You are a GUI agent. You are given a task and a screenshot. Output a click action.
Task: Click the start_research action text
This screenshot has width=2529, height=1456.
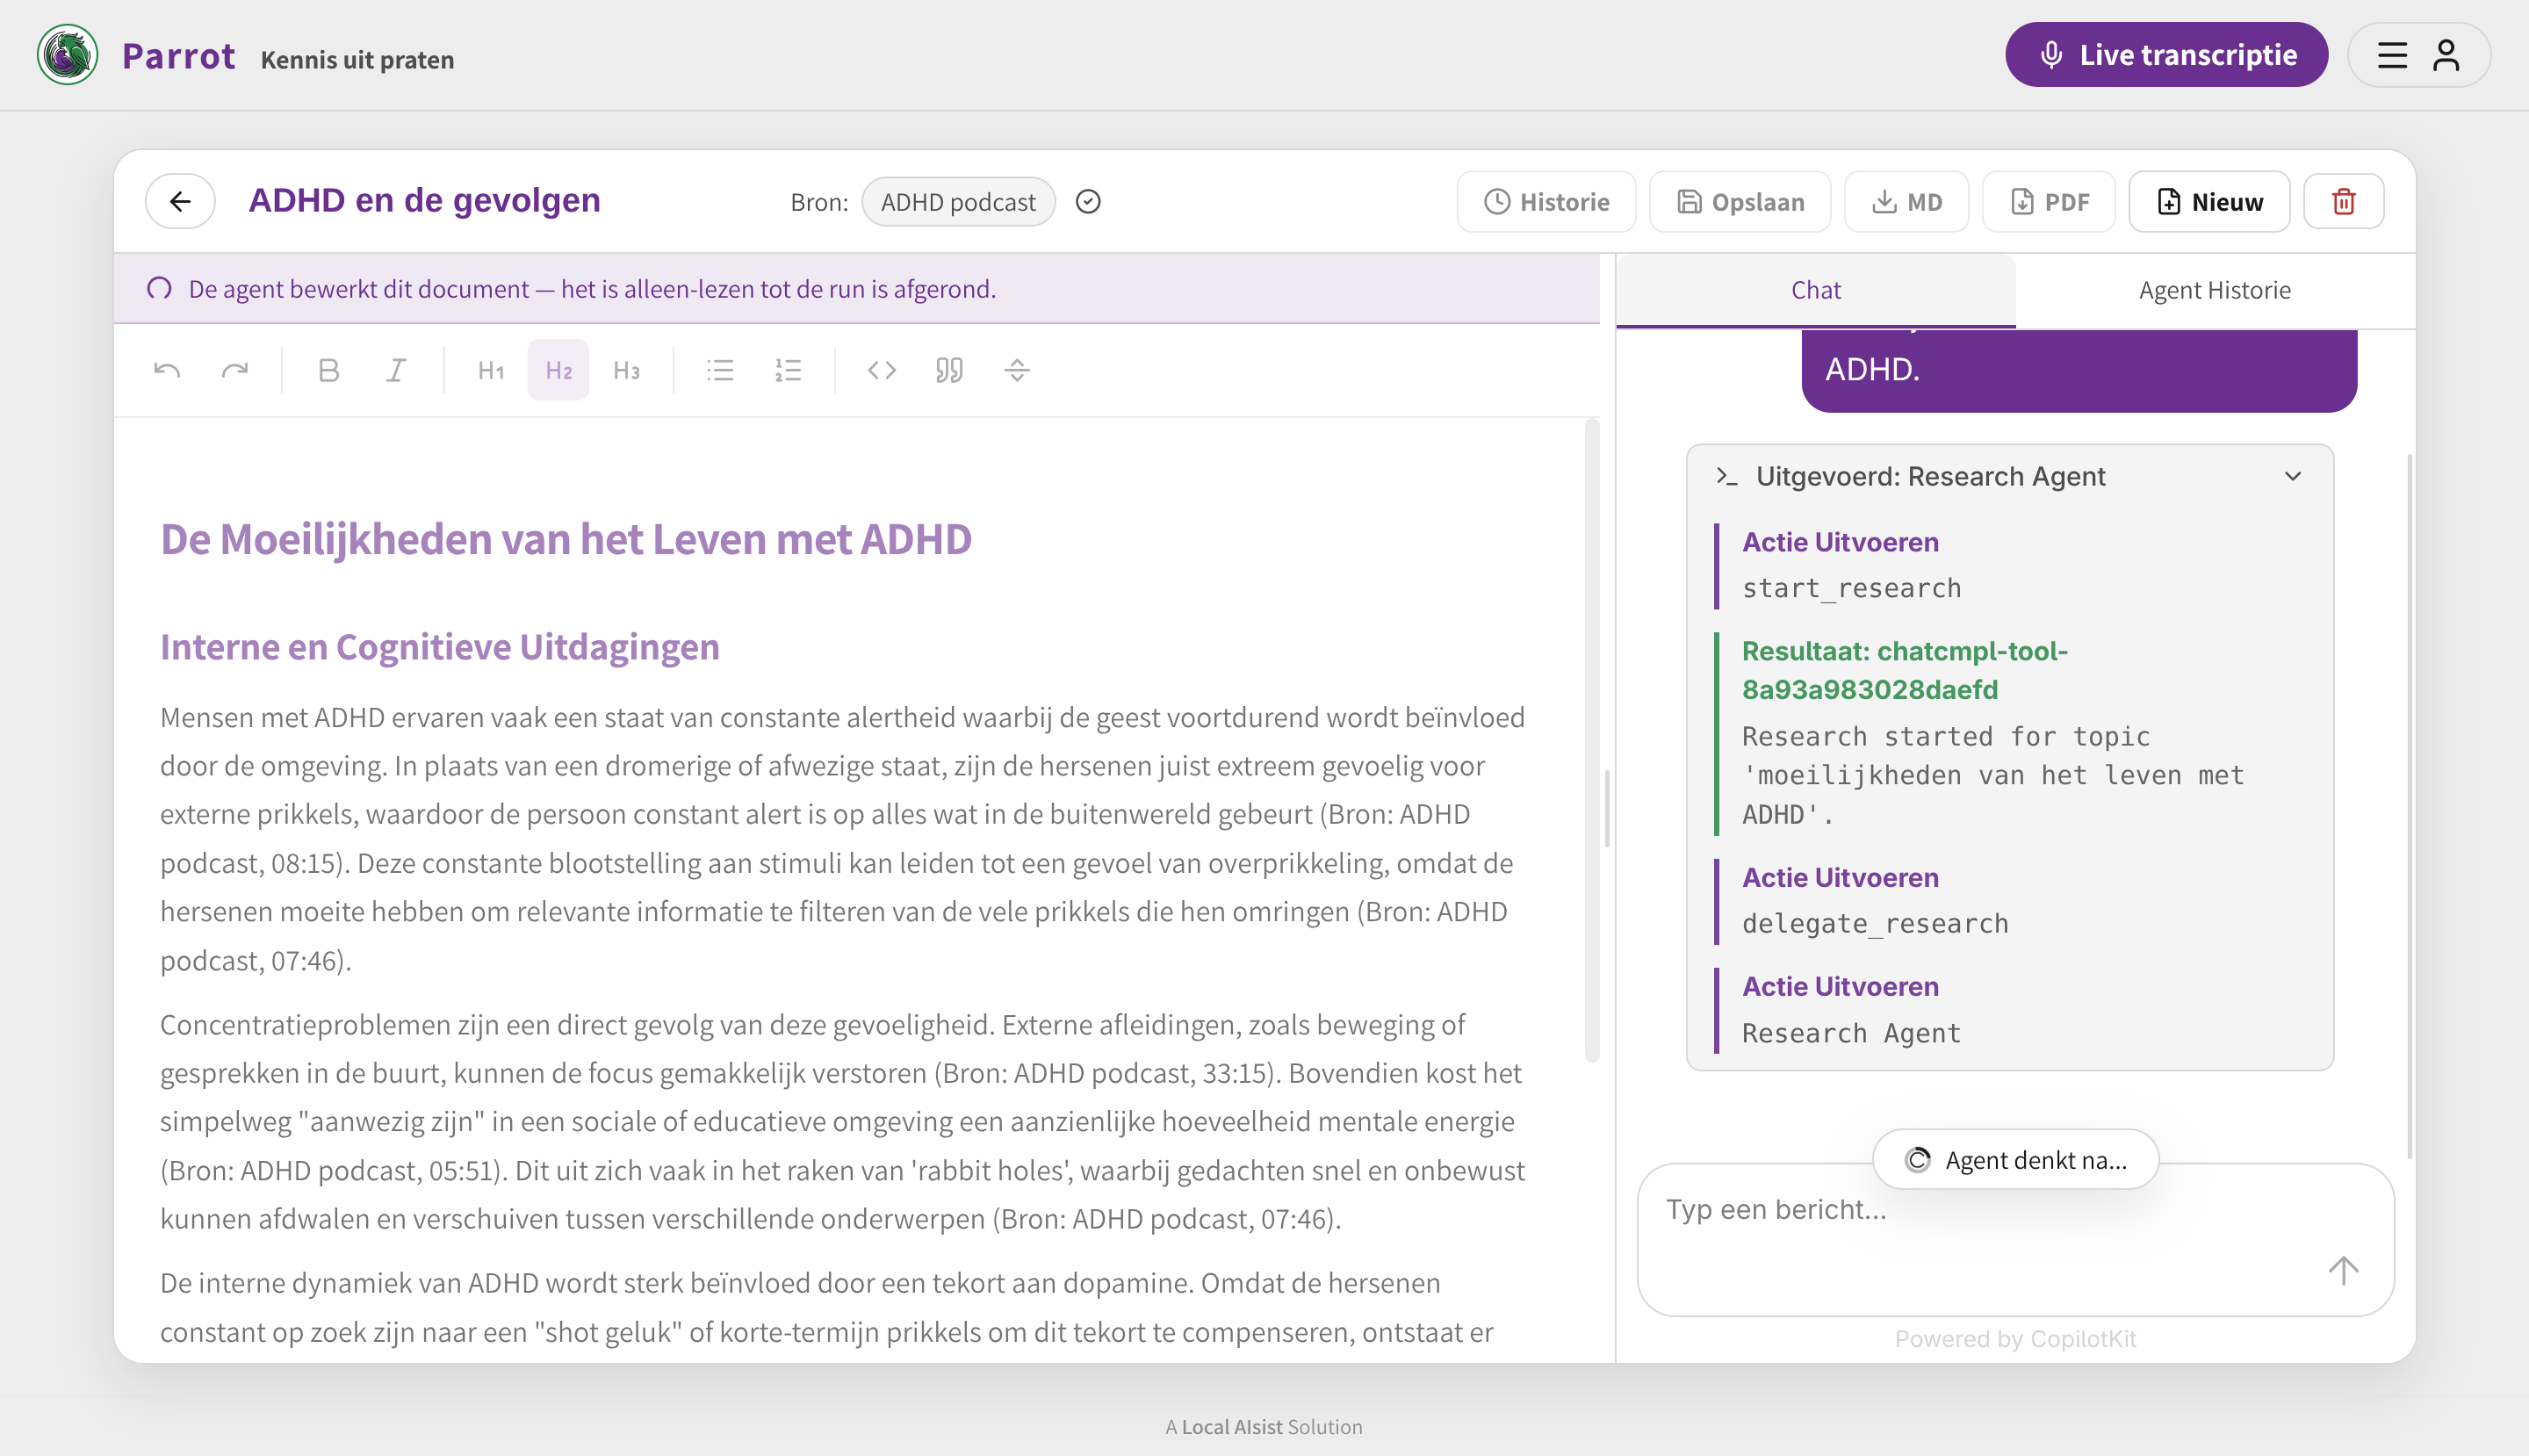1851,588
